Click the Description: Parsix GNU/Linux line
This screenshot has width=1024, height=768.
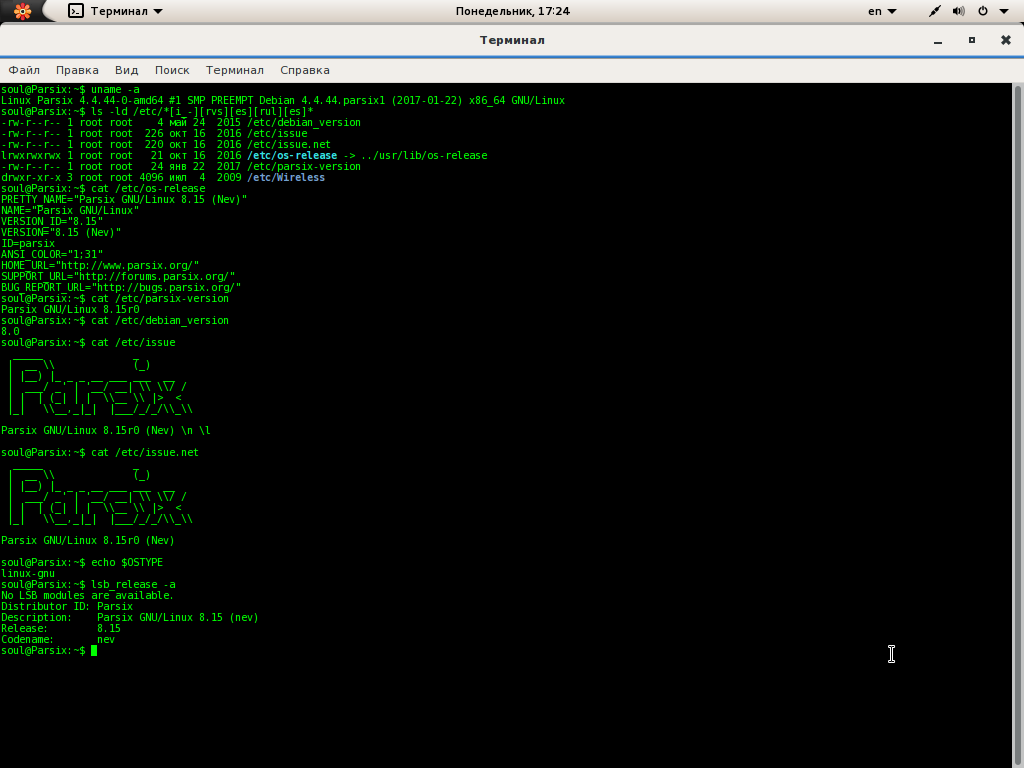click(130, 618)
